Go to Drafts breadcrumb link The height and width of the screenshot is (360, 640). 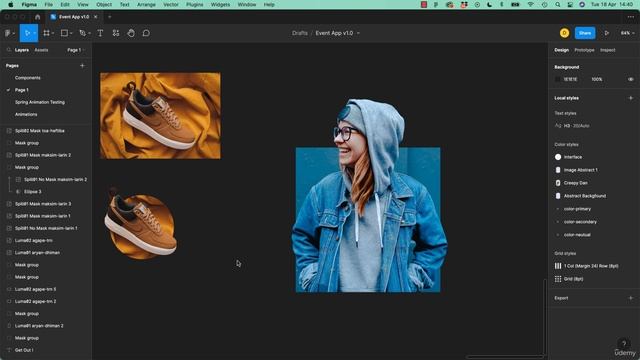[300, 33]
